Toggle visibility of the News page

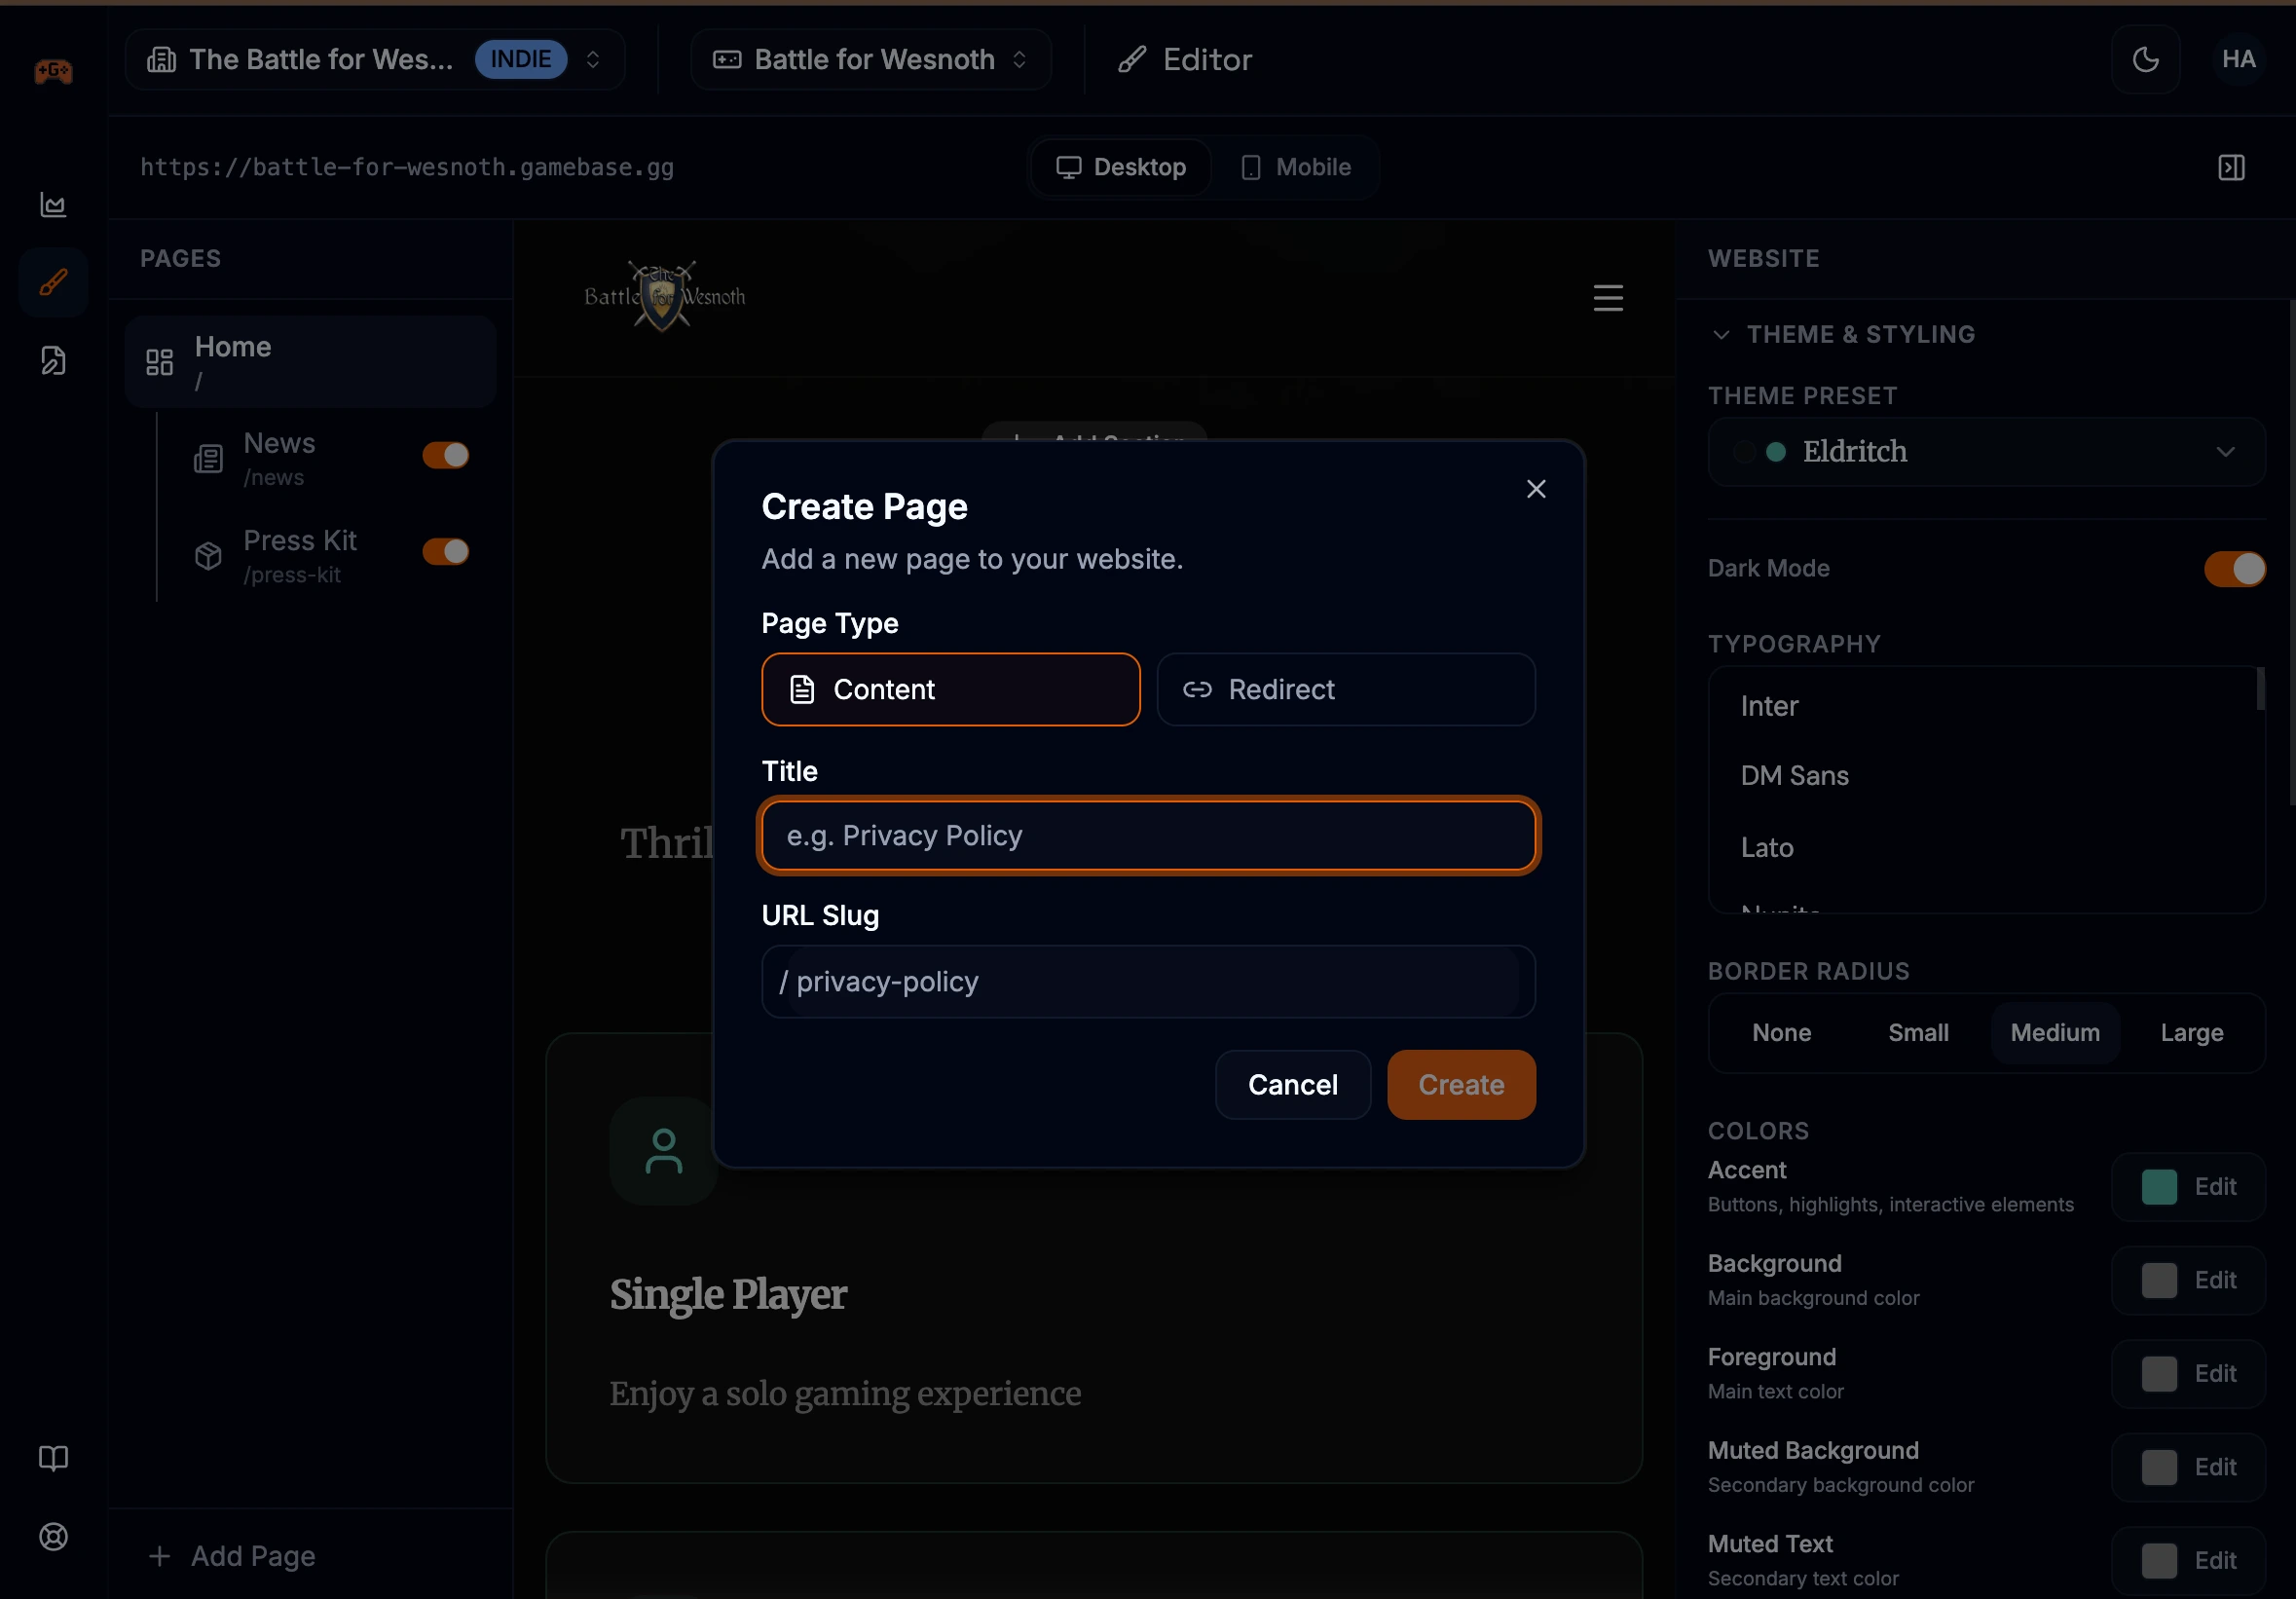[x=444, y=455]
